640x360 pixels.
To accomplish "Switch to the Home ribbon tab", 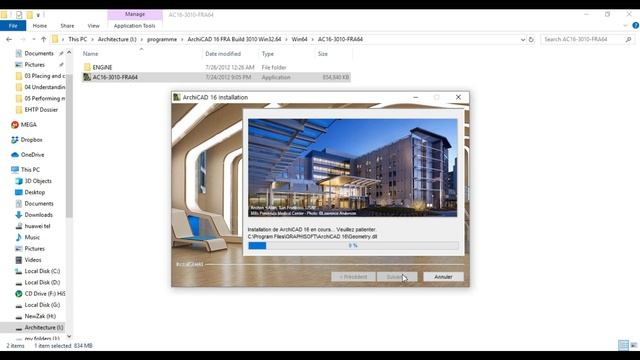I will pyautogui.click(x=40, y=26).
